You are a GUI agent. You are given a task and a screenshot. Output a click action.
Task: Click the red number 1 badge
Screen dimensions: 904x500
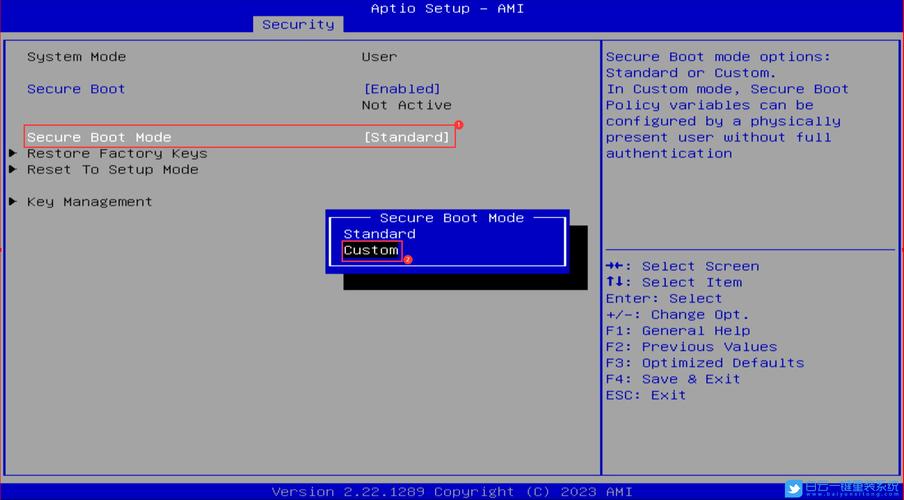pos(459,125)
